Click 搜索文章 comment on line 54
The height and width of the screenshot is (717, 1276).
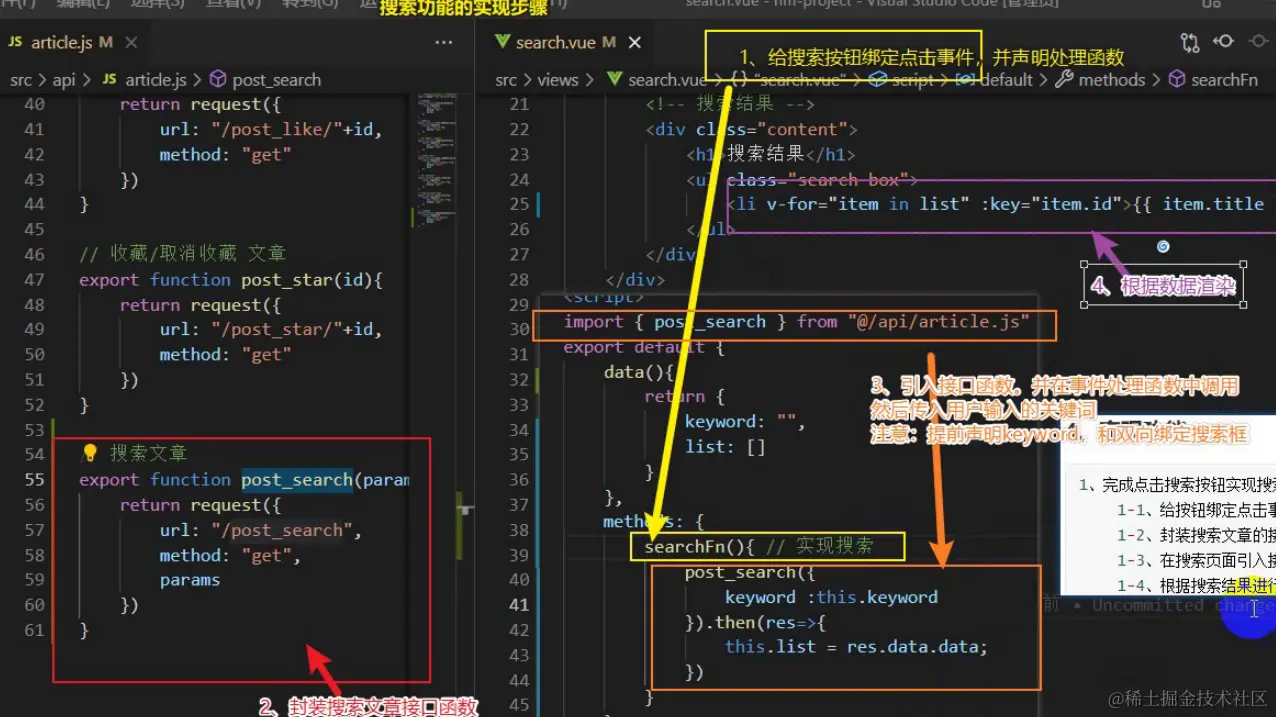149,453
